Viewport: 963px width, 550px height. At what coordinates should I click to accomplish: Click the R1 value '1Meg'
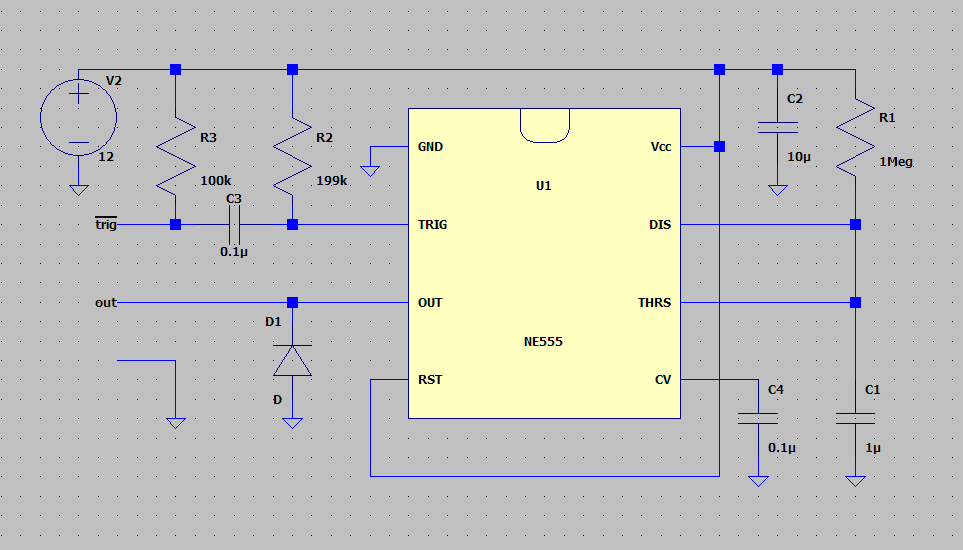(x=895, y=162)
